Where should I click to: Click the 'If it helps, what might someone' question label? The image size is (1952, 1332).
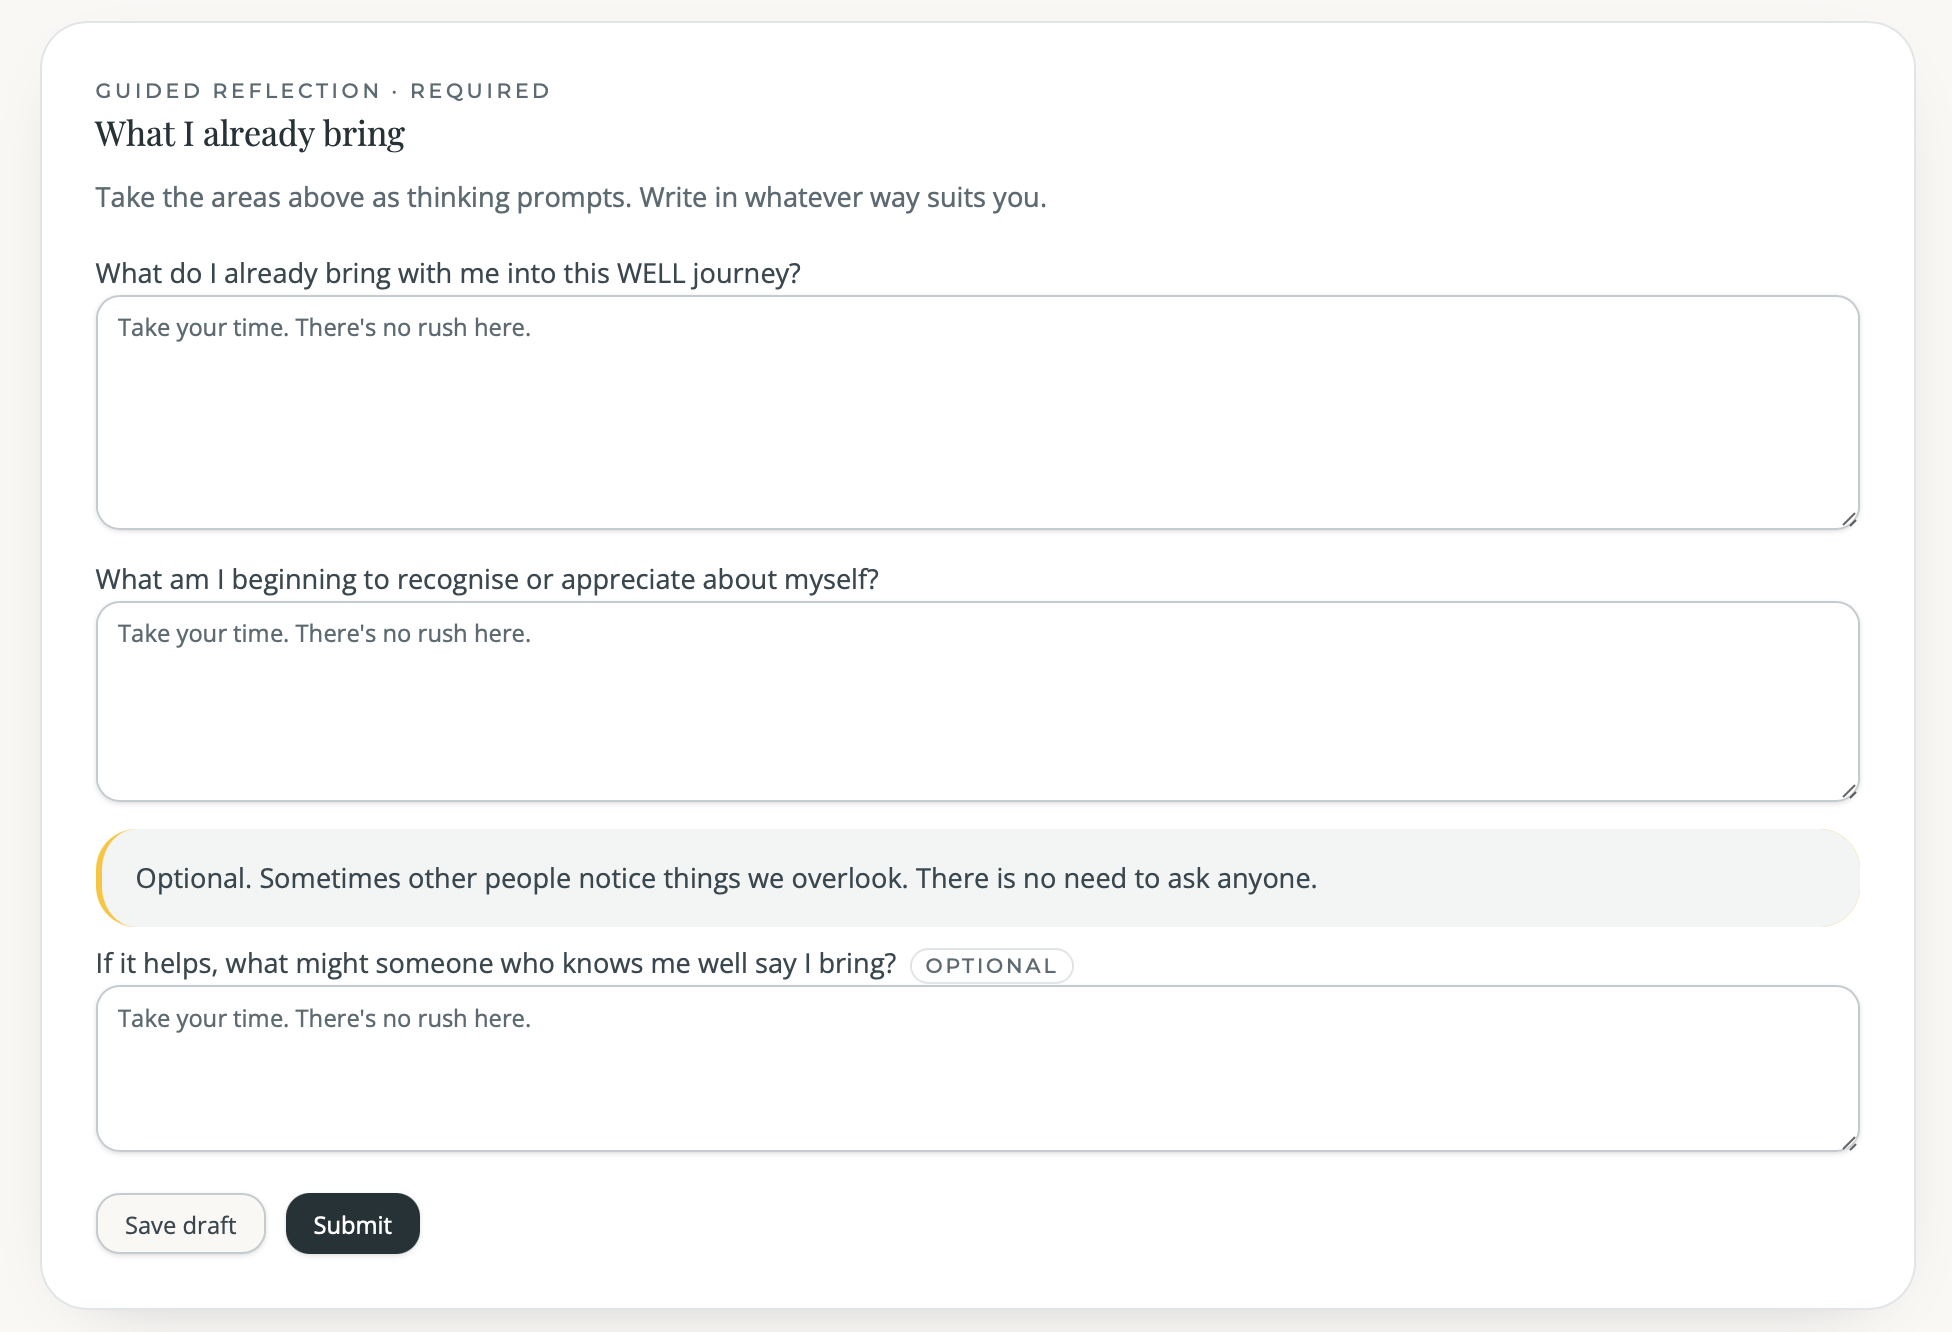pyautogui.click(x=496, y=964)
